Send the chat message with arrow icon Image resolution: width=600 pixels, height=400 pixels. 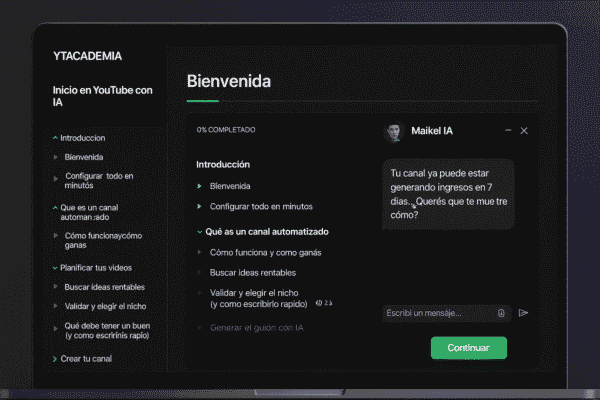[523, 313]
